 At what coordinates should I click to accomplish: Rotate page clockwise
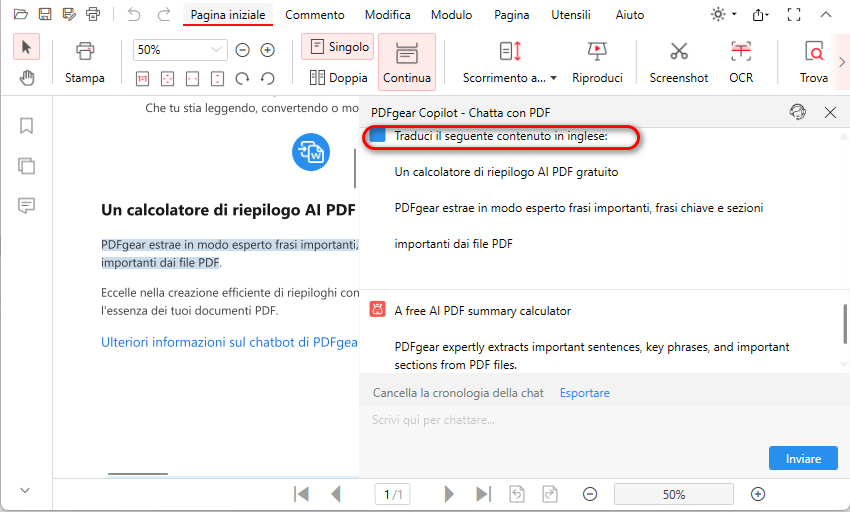tap(242, 79)
